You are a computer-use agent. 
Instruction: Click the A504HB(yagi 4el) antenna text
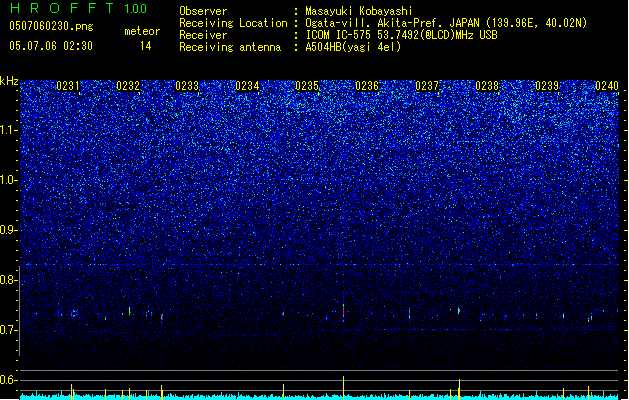pos(353,47)
